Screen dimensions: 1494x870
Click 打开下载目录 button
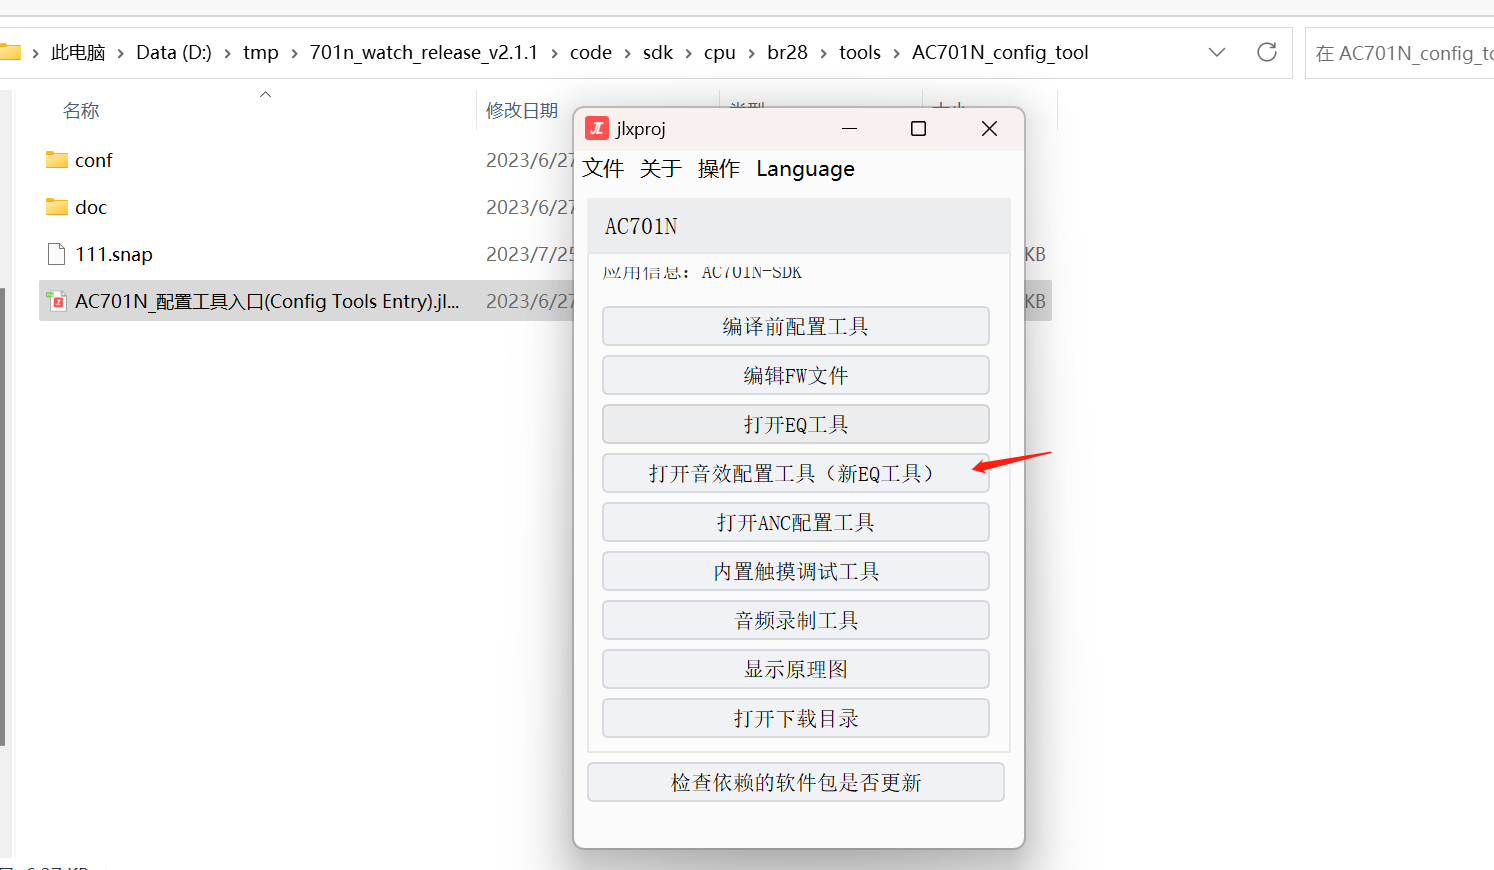(x=796, y=718)
